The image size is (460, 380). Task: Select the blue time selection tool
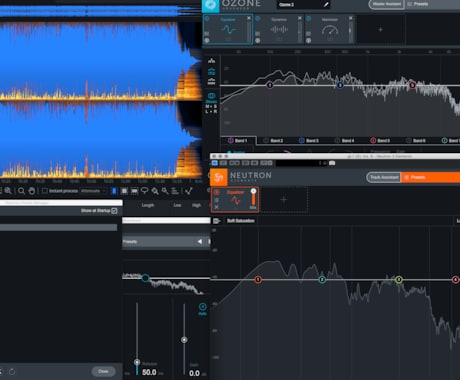114,191
